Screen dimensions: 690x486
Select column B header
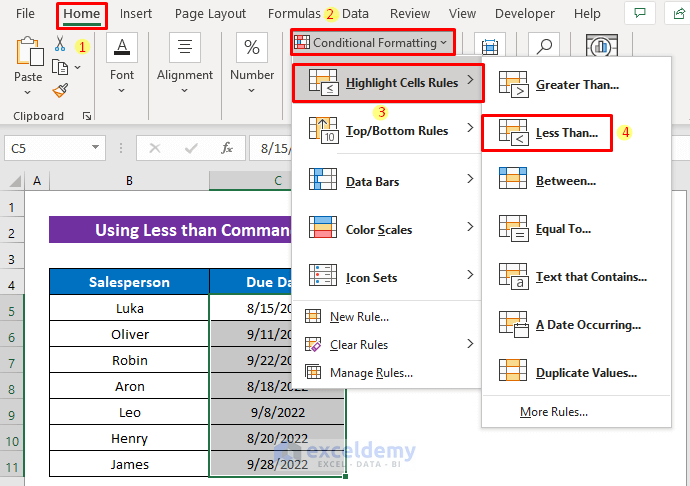[x=129, y=181]
